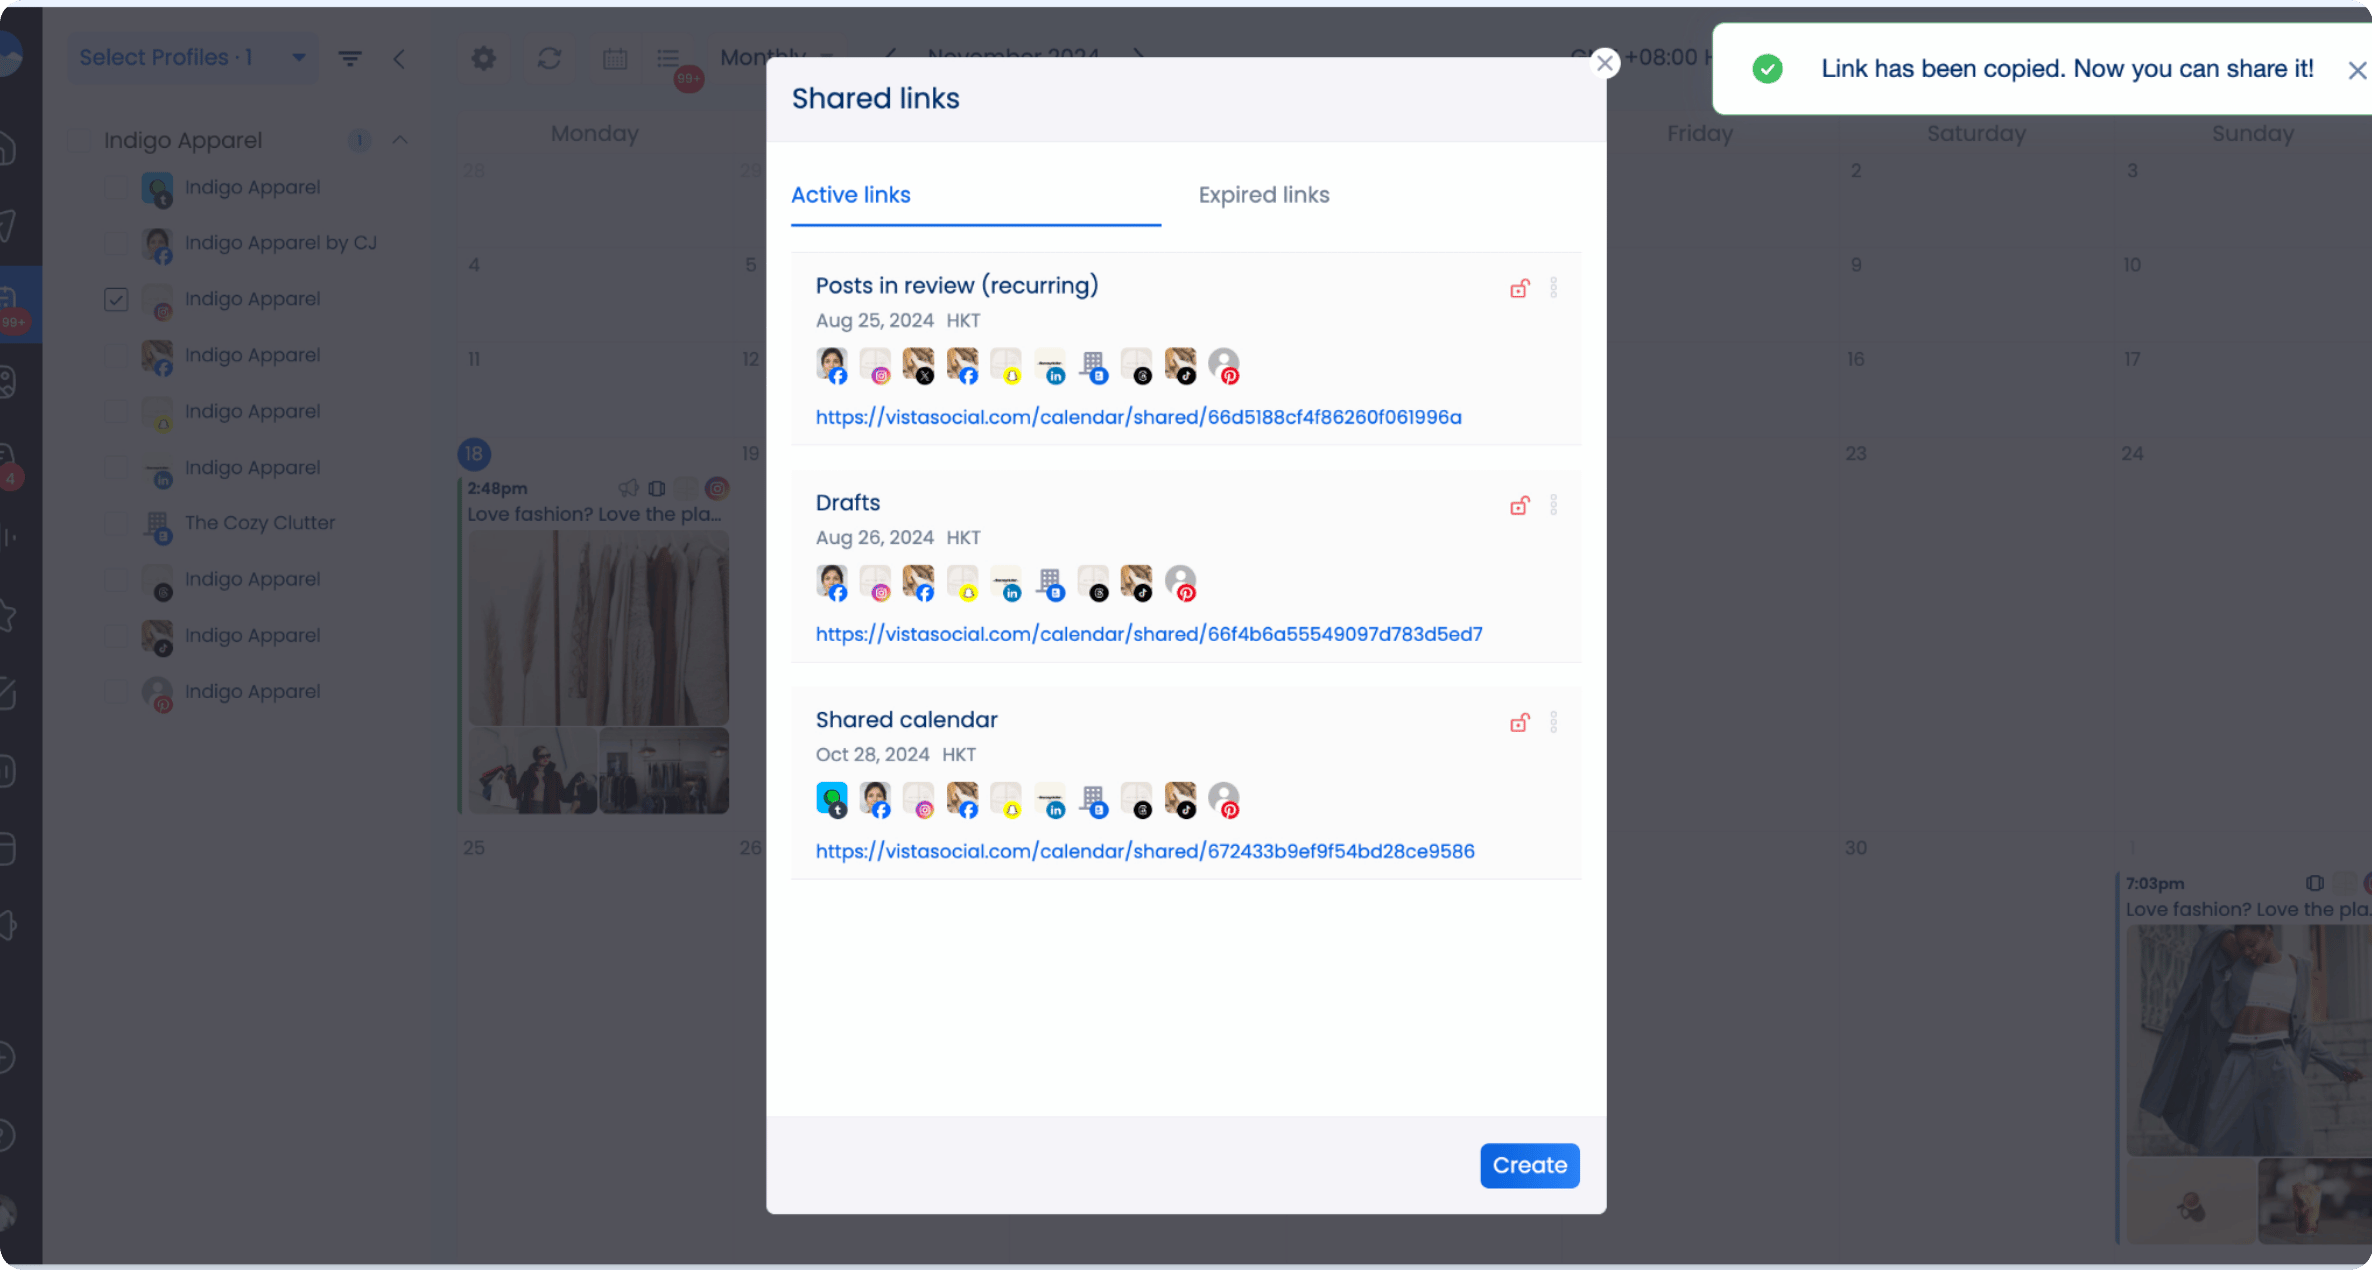Image resolution: width=2374 pixels, height=1270 pixels.
Task: Uncheck the checked Indigo Apparel Instagram profile
Action: tap(116, 299)
